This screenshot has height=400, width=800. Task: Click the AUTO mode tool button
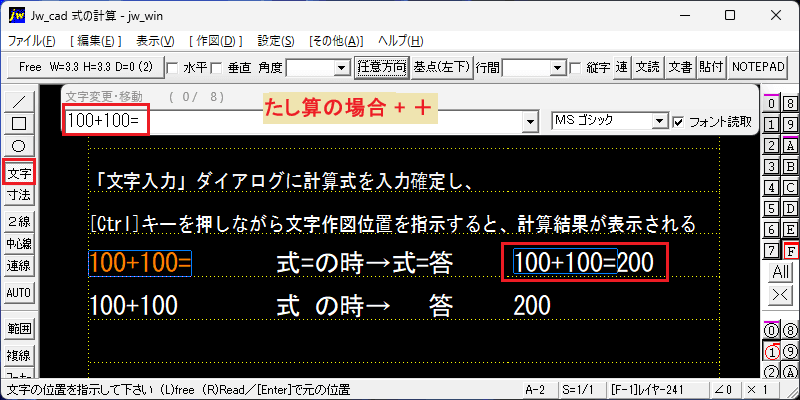[x=19, y=293]
